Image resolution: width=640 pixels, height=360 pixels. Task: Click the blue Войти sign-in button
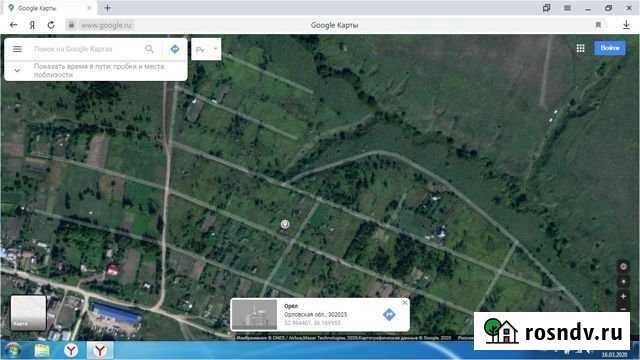click(x=610, y=48)
